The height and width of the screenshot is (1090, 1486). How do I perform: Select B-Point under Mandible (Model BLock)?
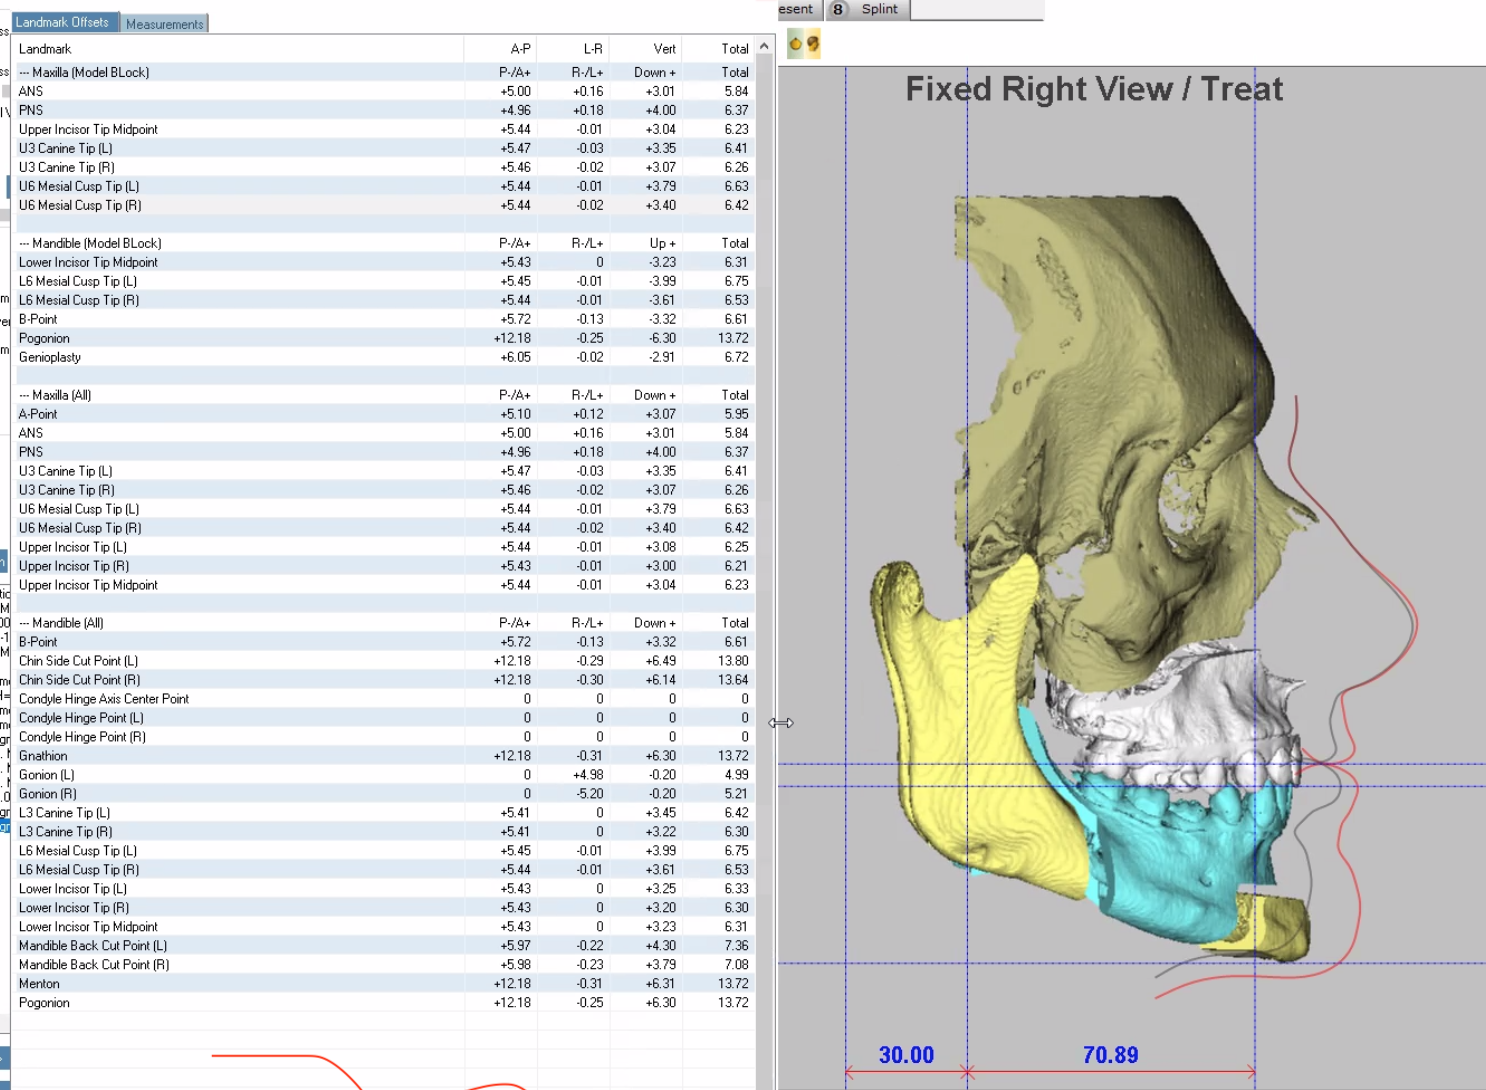(383, 319)
